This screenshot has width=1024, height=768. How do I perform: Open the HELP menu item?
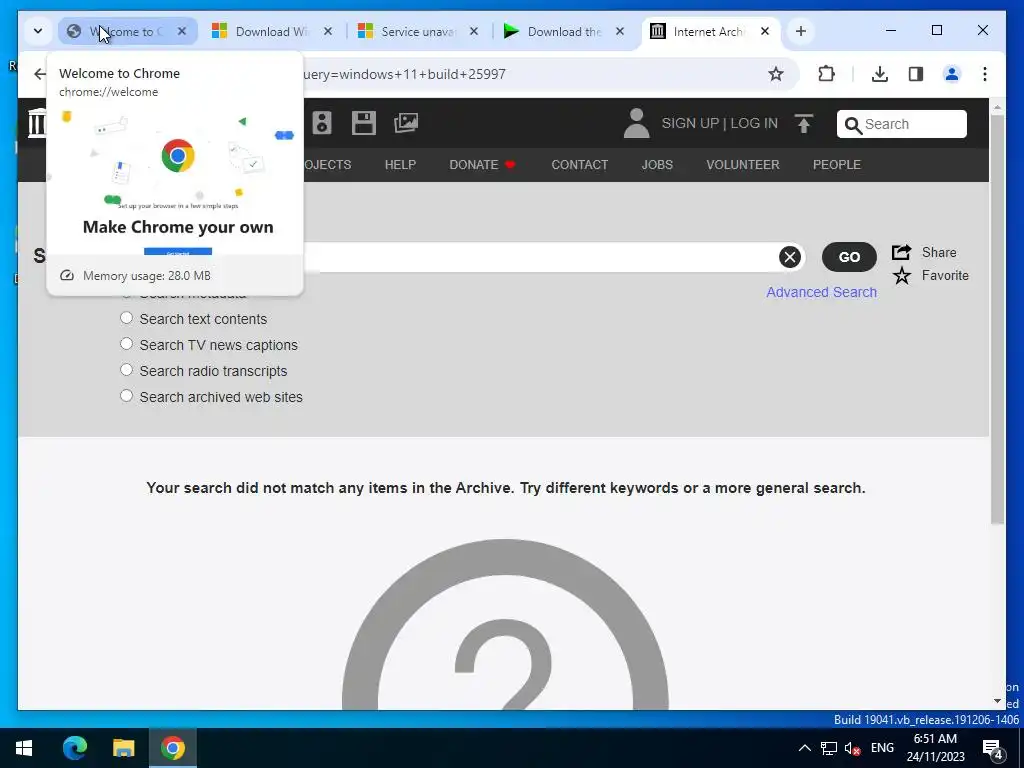tap(400, 165)
